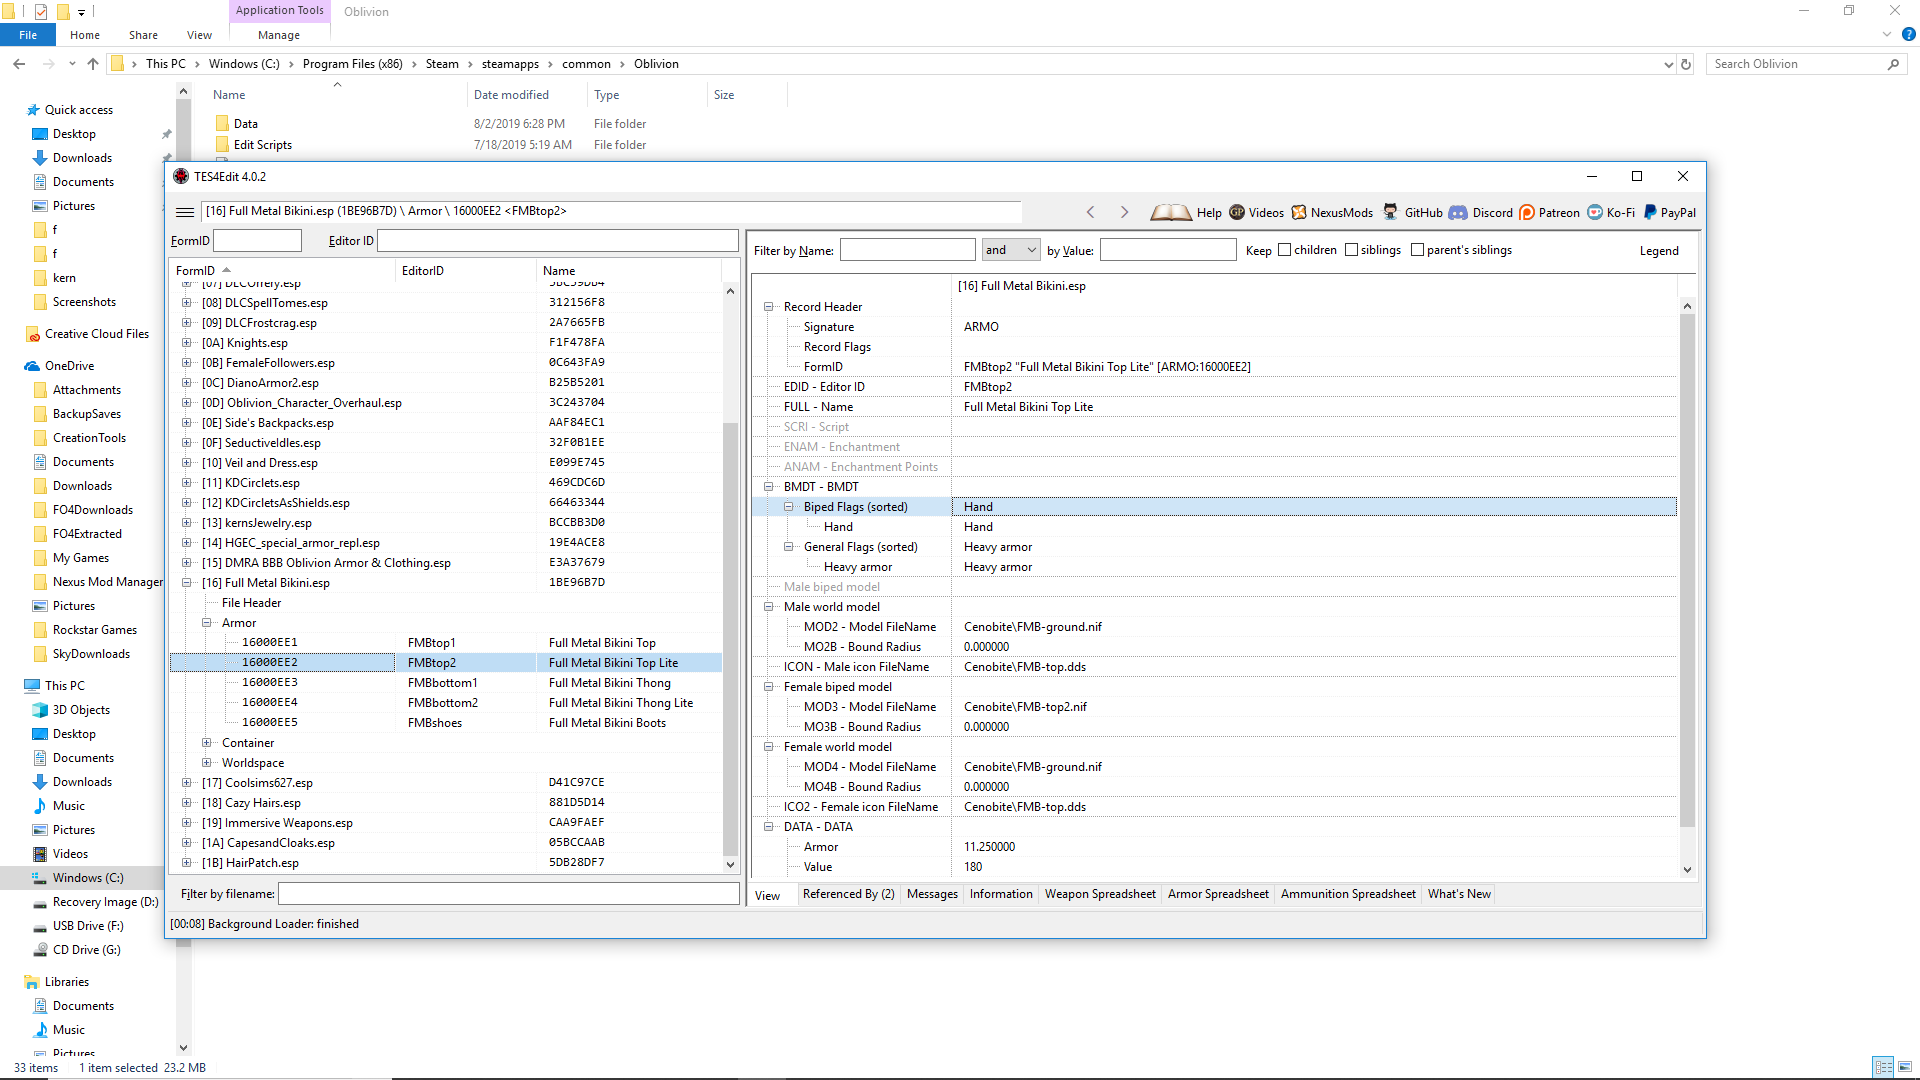
Task: Collapse the Armor group node
Action: coord(207,623)
